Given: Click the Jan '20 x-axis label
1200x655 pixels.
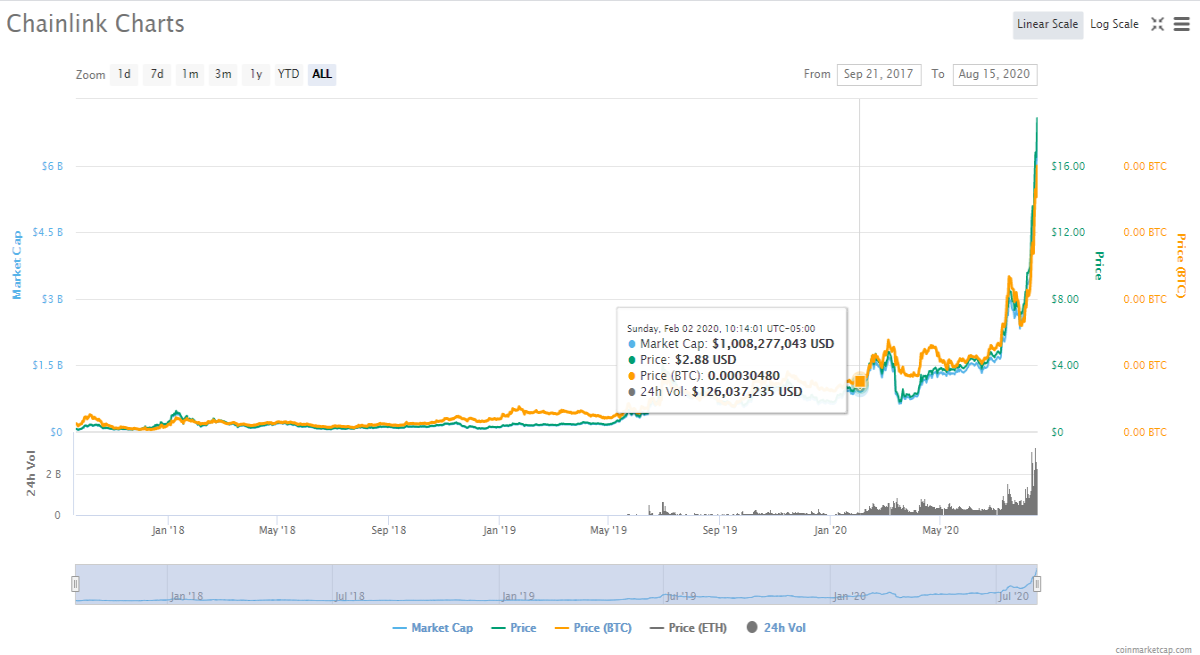Looking at the screenshot, I should tap(831, 530).
